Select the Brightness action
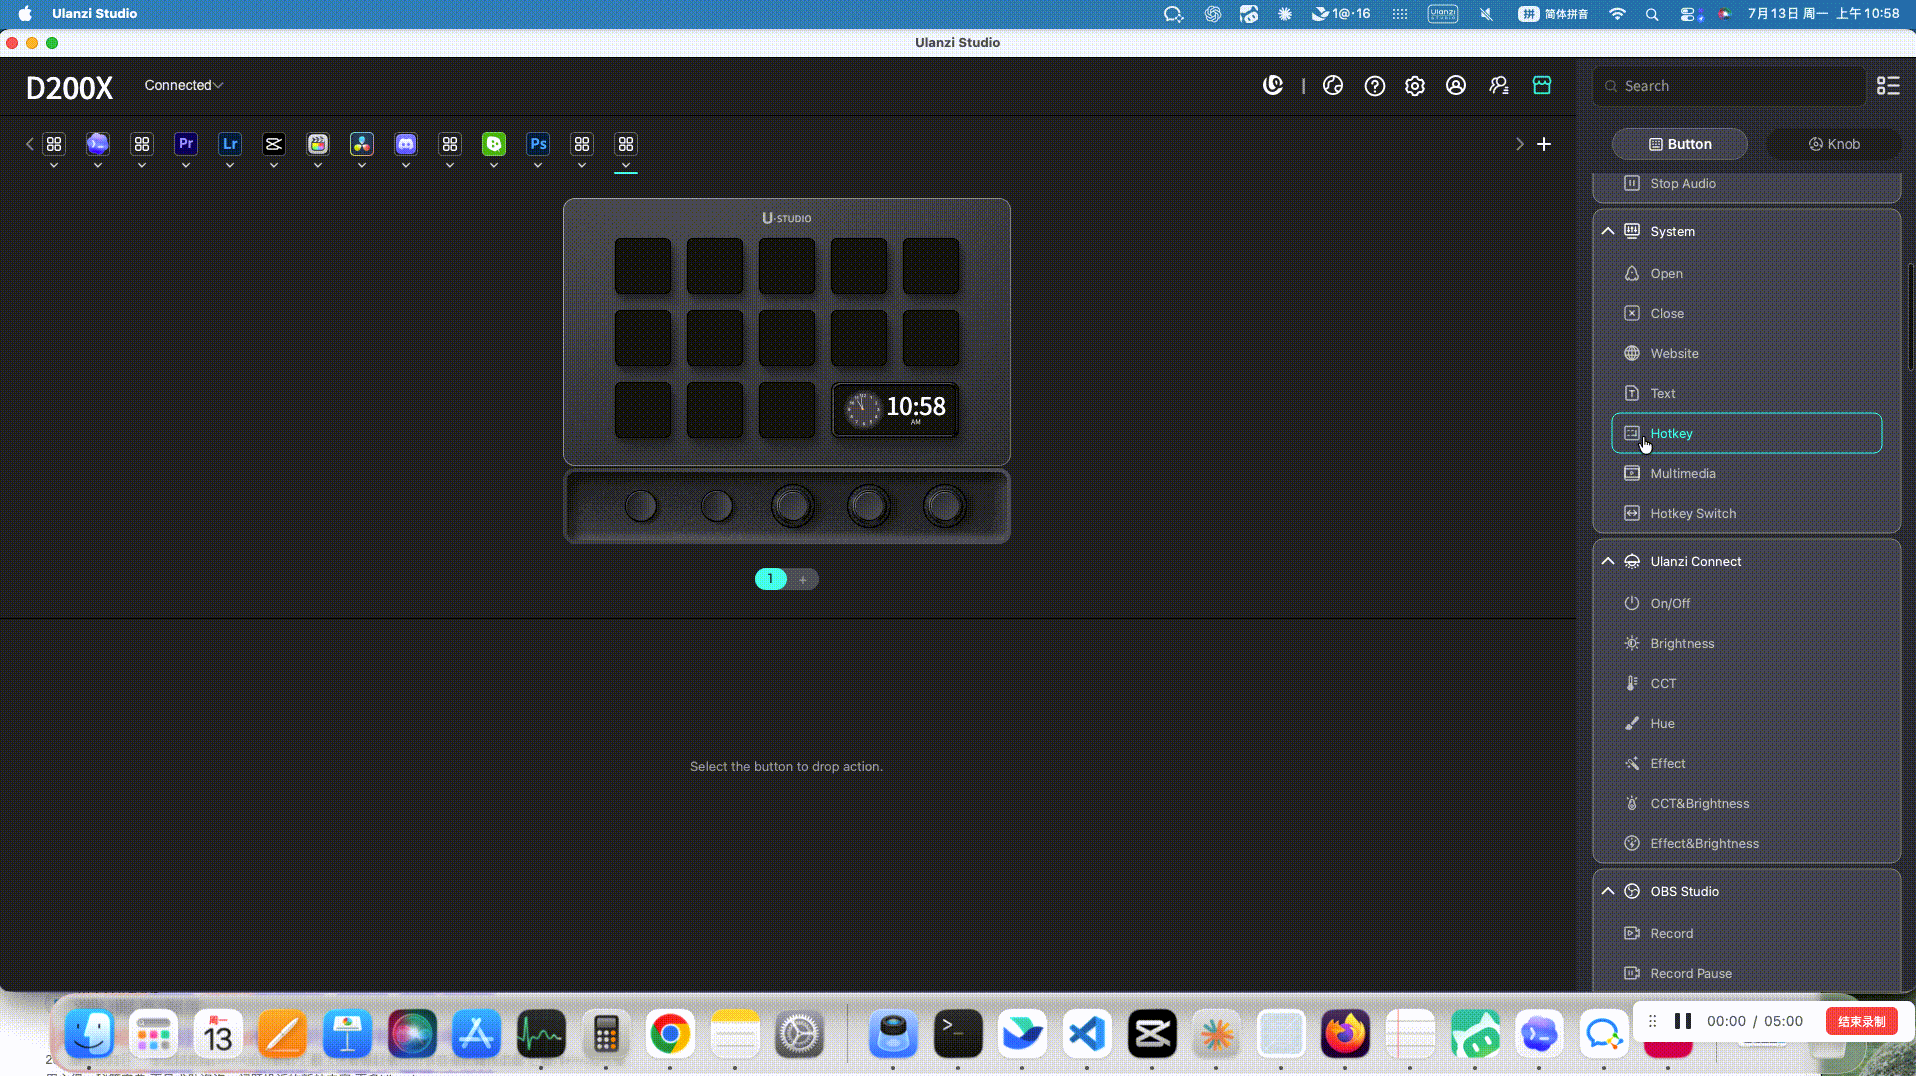The width and height of the screenshot is (1916, 1076). (x=1746, y=643)
